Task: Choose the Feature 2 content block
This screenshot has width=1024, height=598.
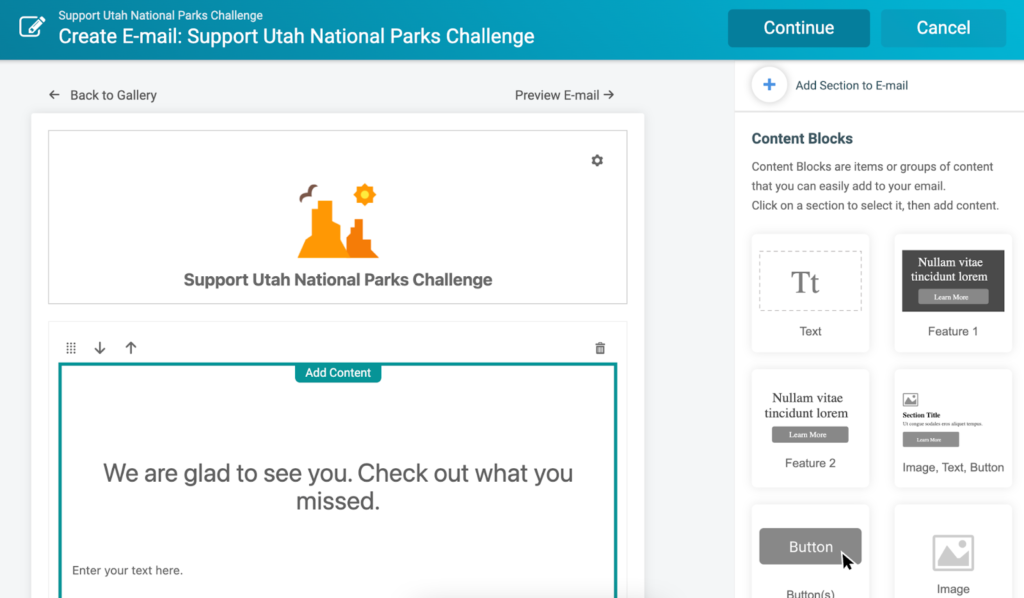Action: pyautogui.click(x=810, y=430)
